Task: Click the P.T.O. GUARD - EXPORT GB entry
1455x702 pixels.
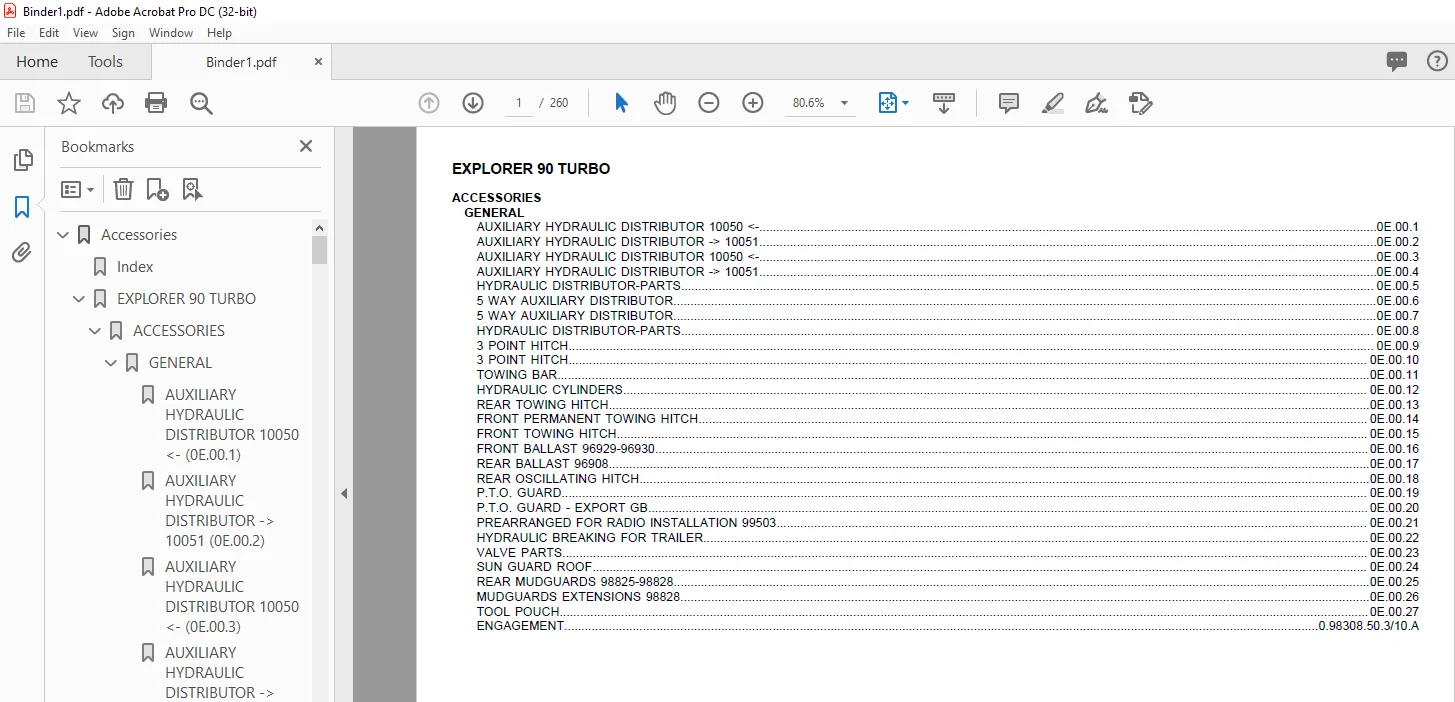Action: point(947,508)
